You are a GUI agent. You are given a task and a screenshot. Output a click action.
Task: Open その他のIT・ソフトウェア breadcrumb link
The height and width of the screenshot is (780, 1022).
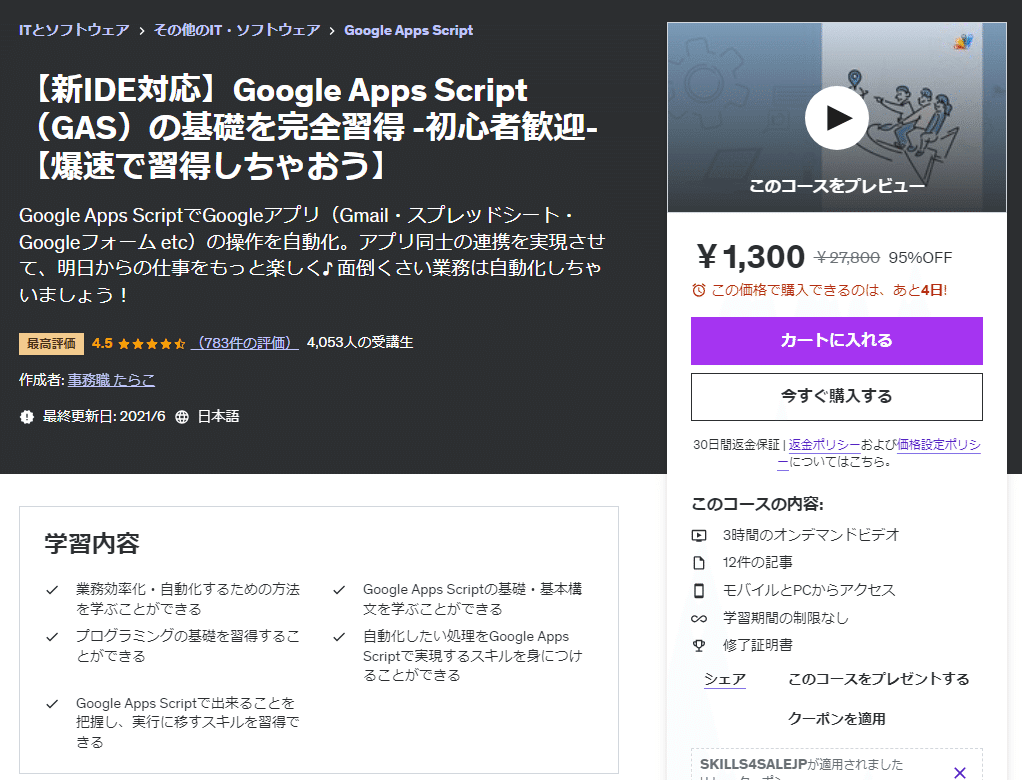(237, 30)
